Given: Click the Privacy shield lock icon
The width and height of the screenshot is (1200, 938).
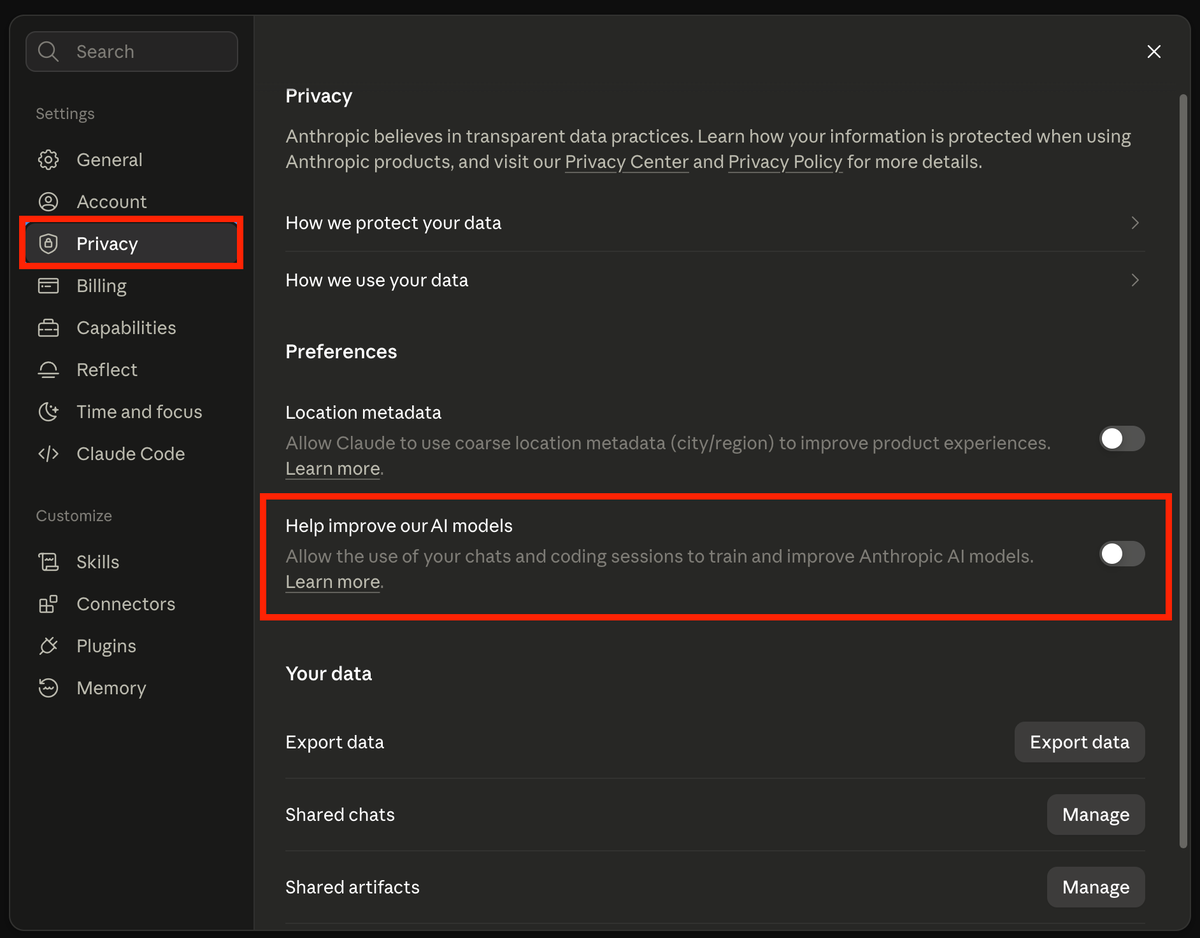Looking at the screenshot, I should pos(48,244).
